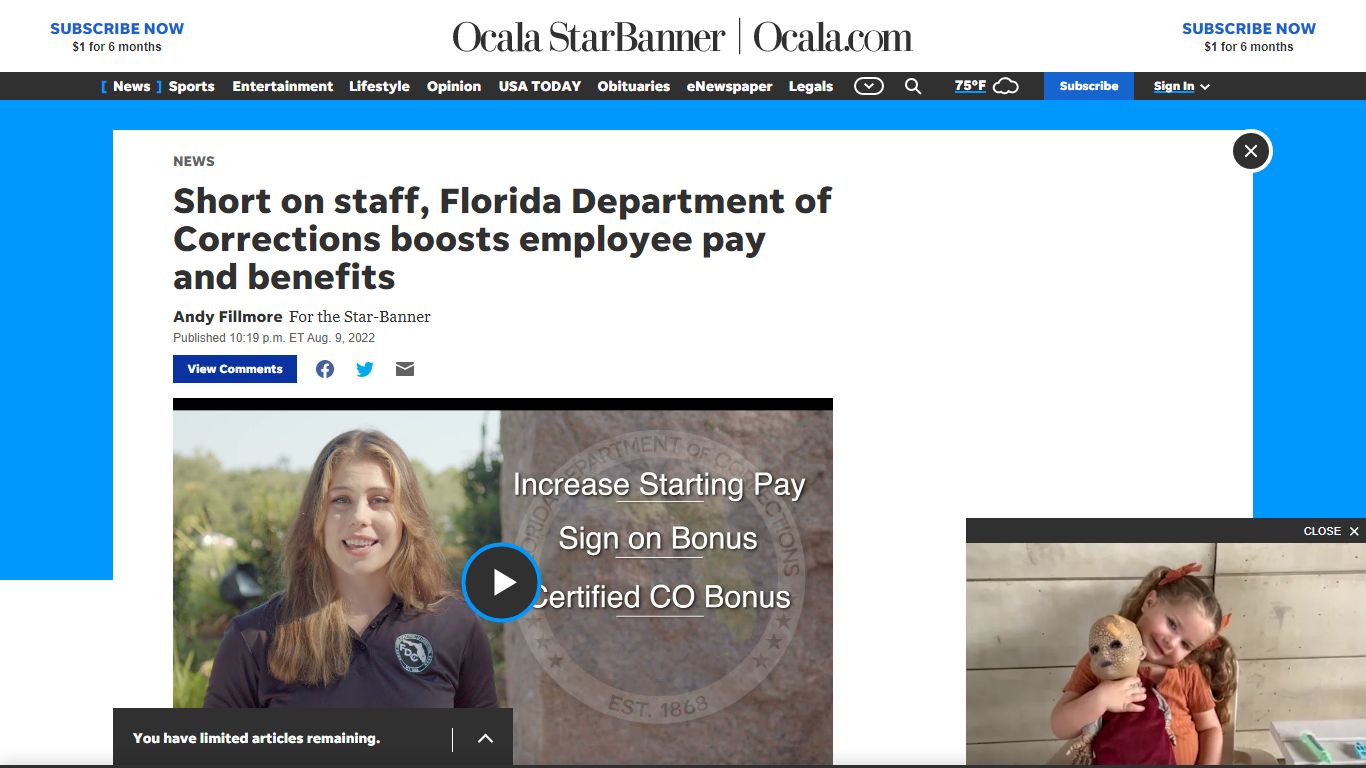The width and height of the screenshot is (1366, 768).
Task: Go to the Legals section
Action: (811, 86)
